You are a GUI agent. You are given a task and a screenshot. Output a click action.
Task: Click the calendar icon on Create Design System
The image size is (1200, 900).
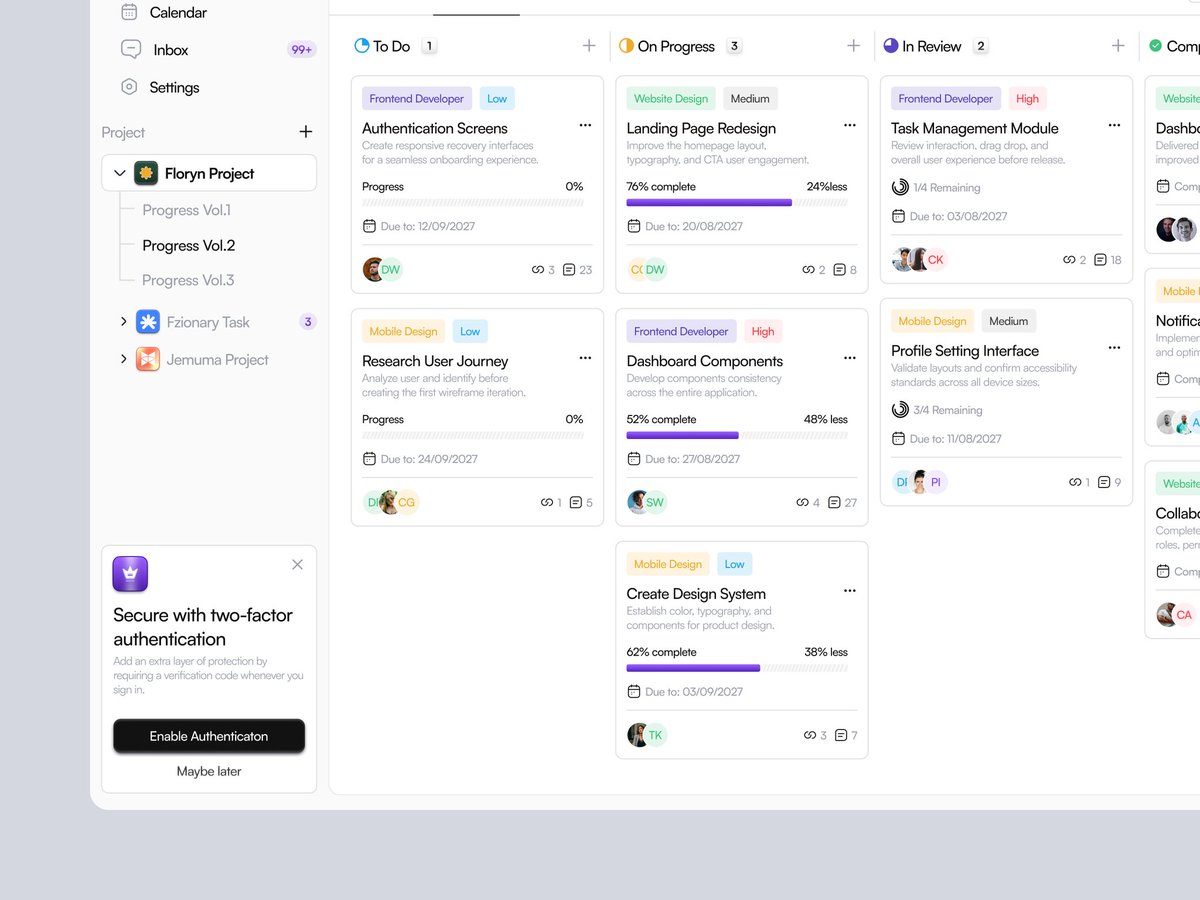[633, 691]
